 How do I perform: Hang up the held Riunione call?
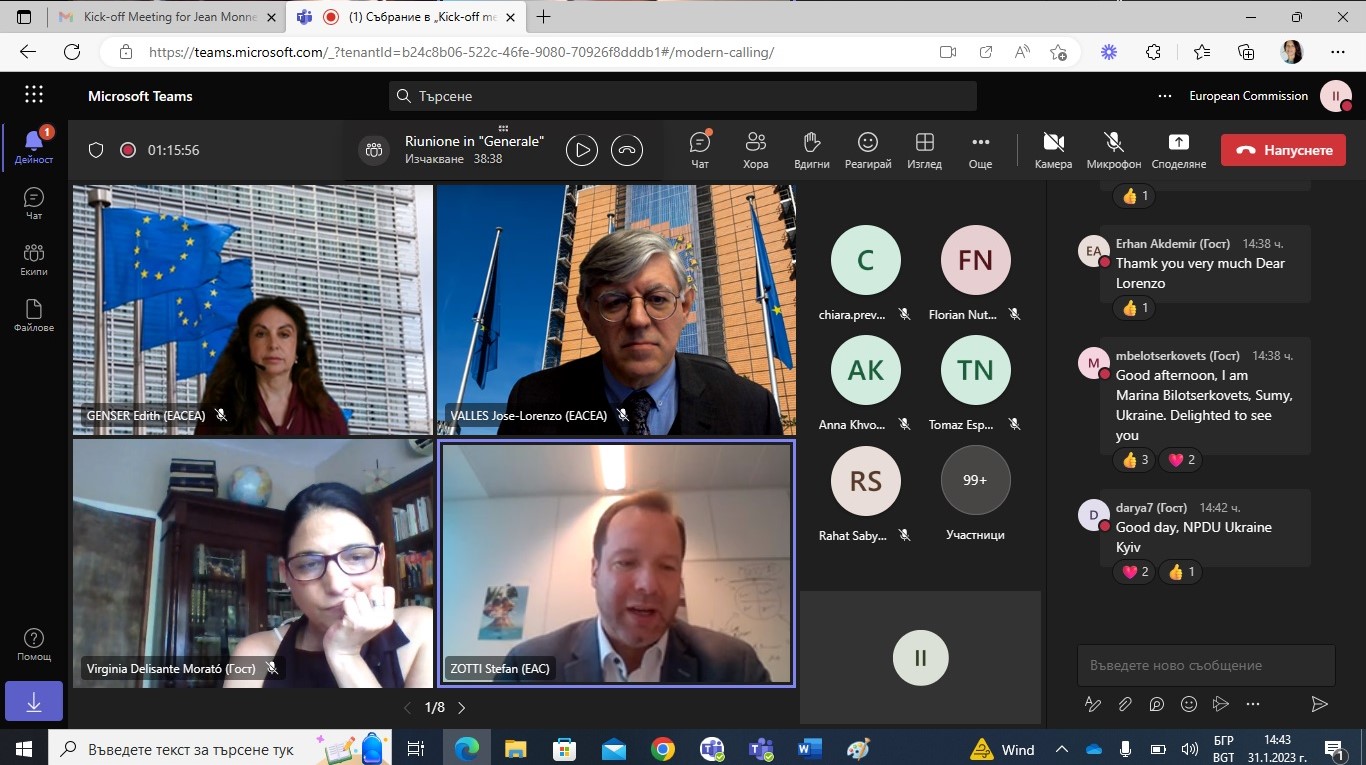(x=627, y=150)
